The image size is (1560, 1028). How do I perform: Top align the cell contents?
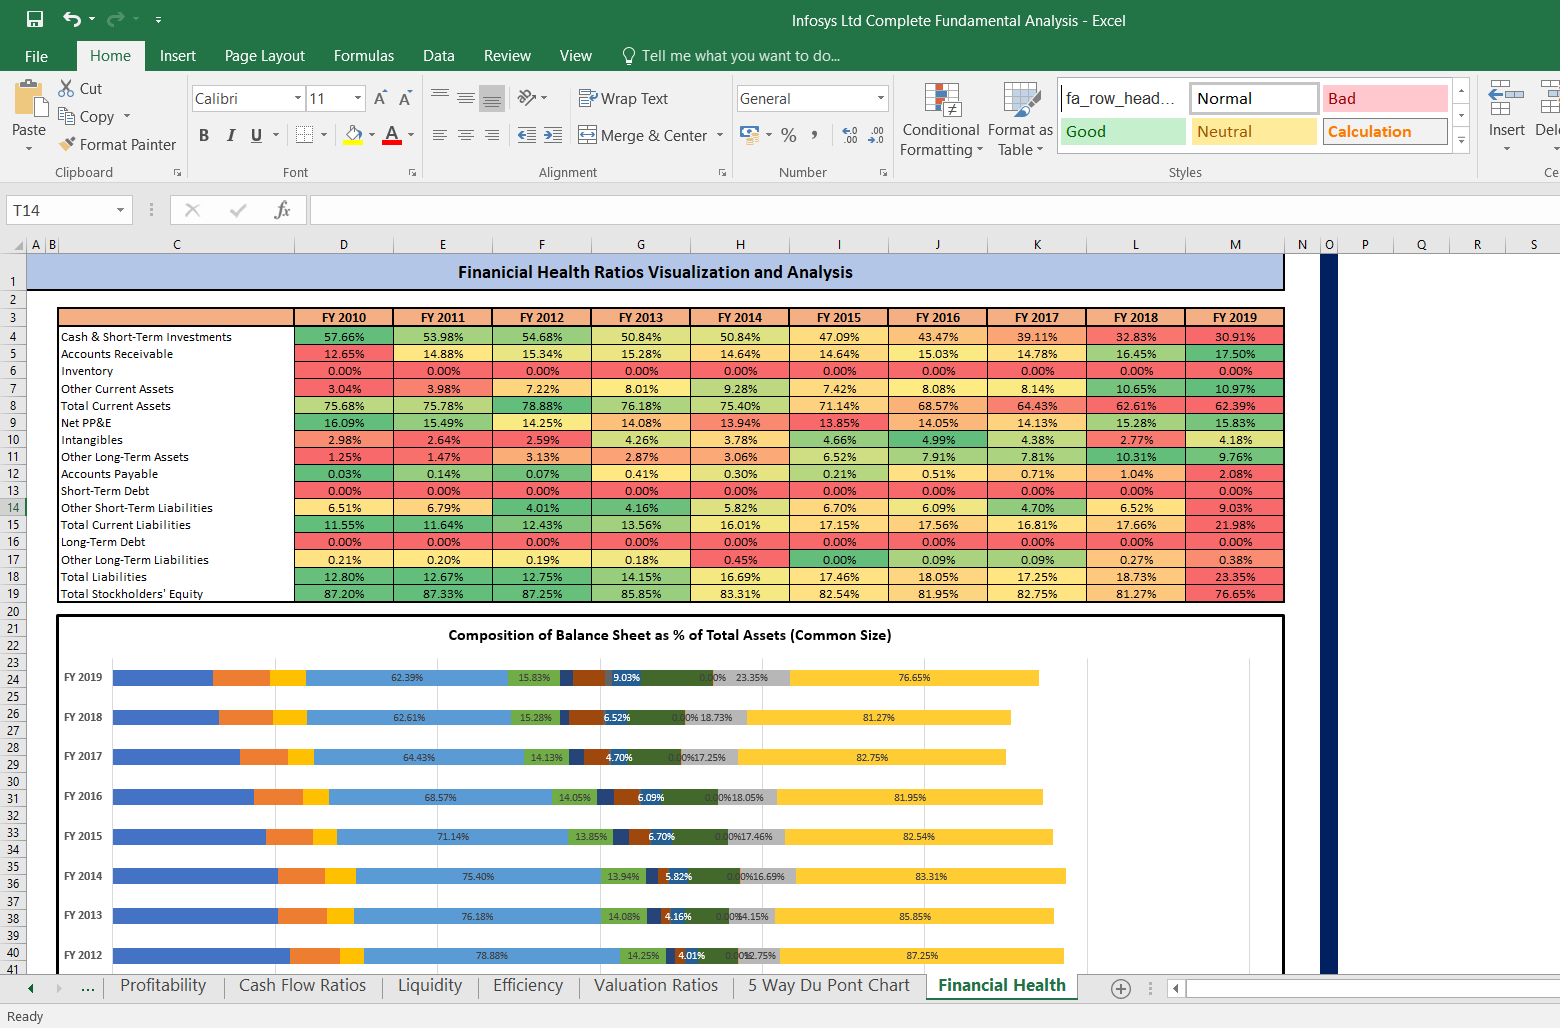coord(440,97)
